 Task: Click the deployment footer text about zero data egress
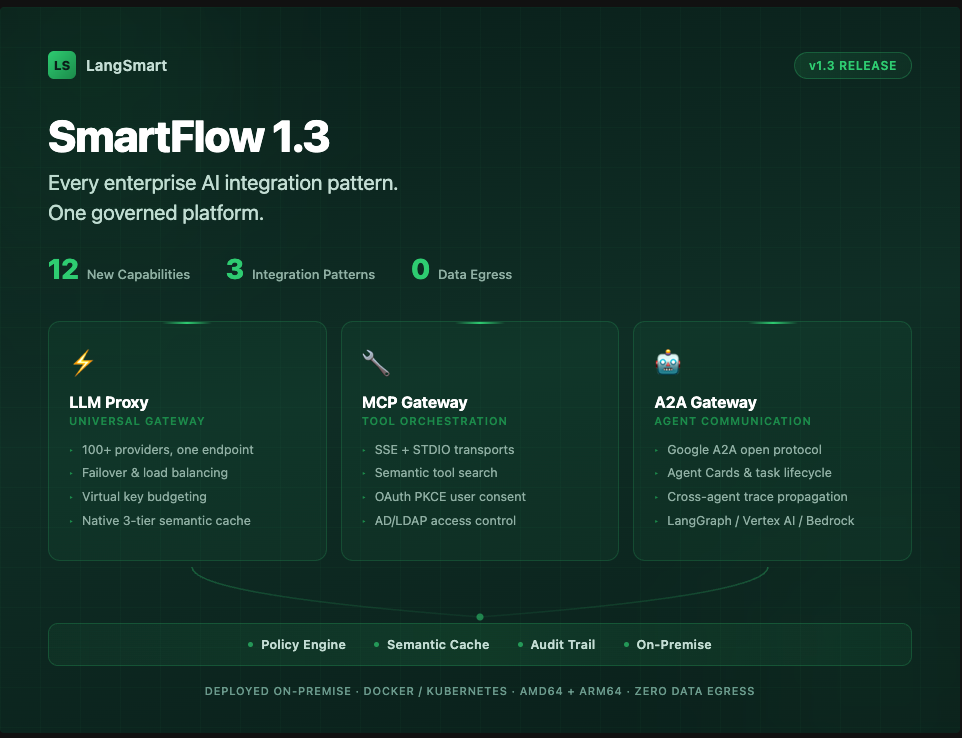[480, 691]
